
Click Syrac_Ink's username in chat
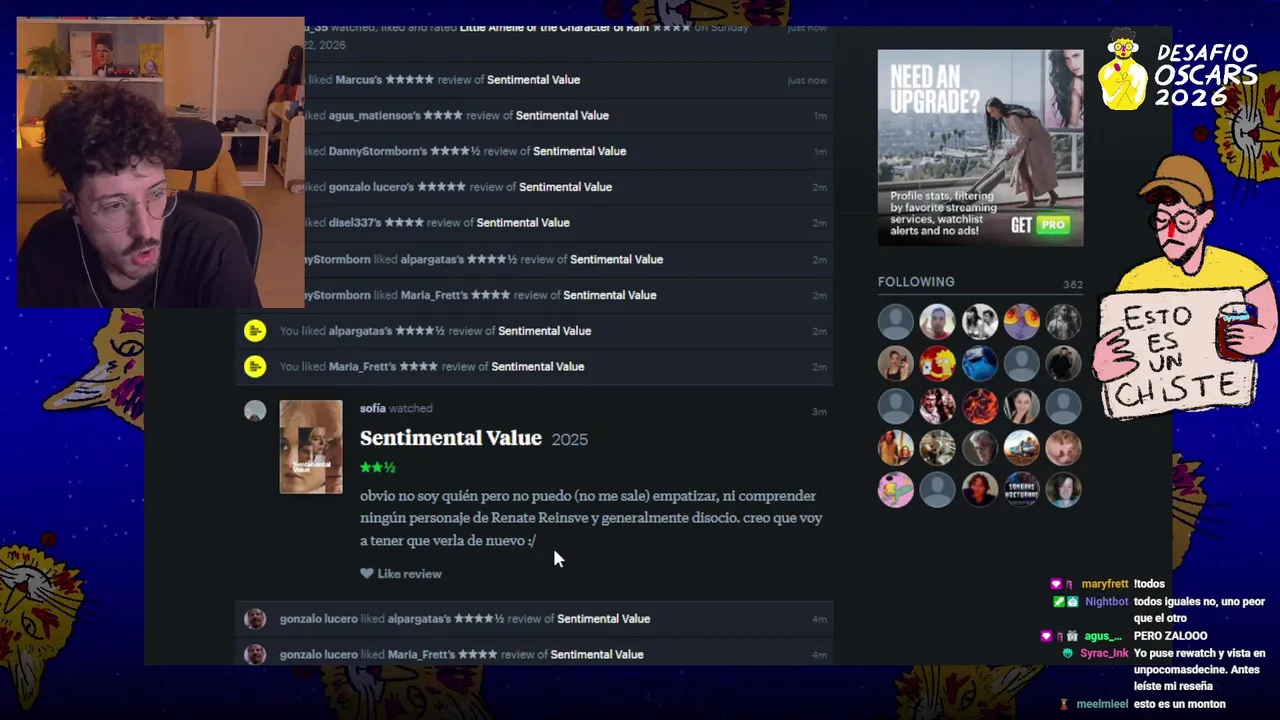point(1104,653)
